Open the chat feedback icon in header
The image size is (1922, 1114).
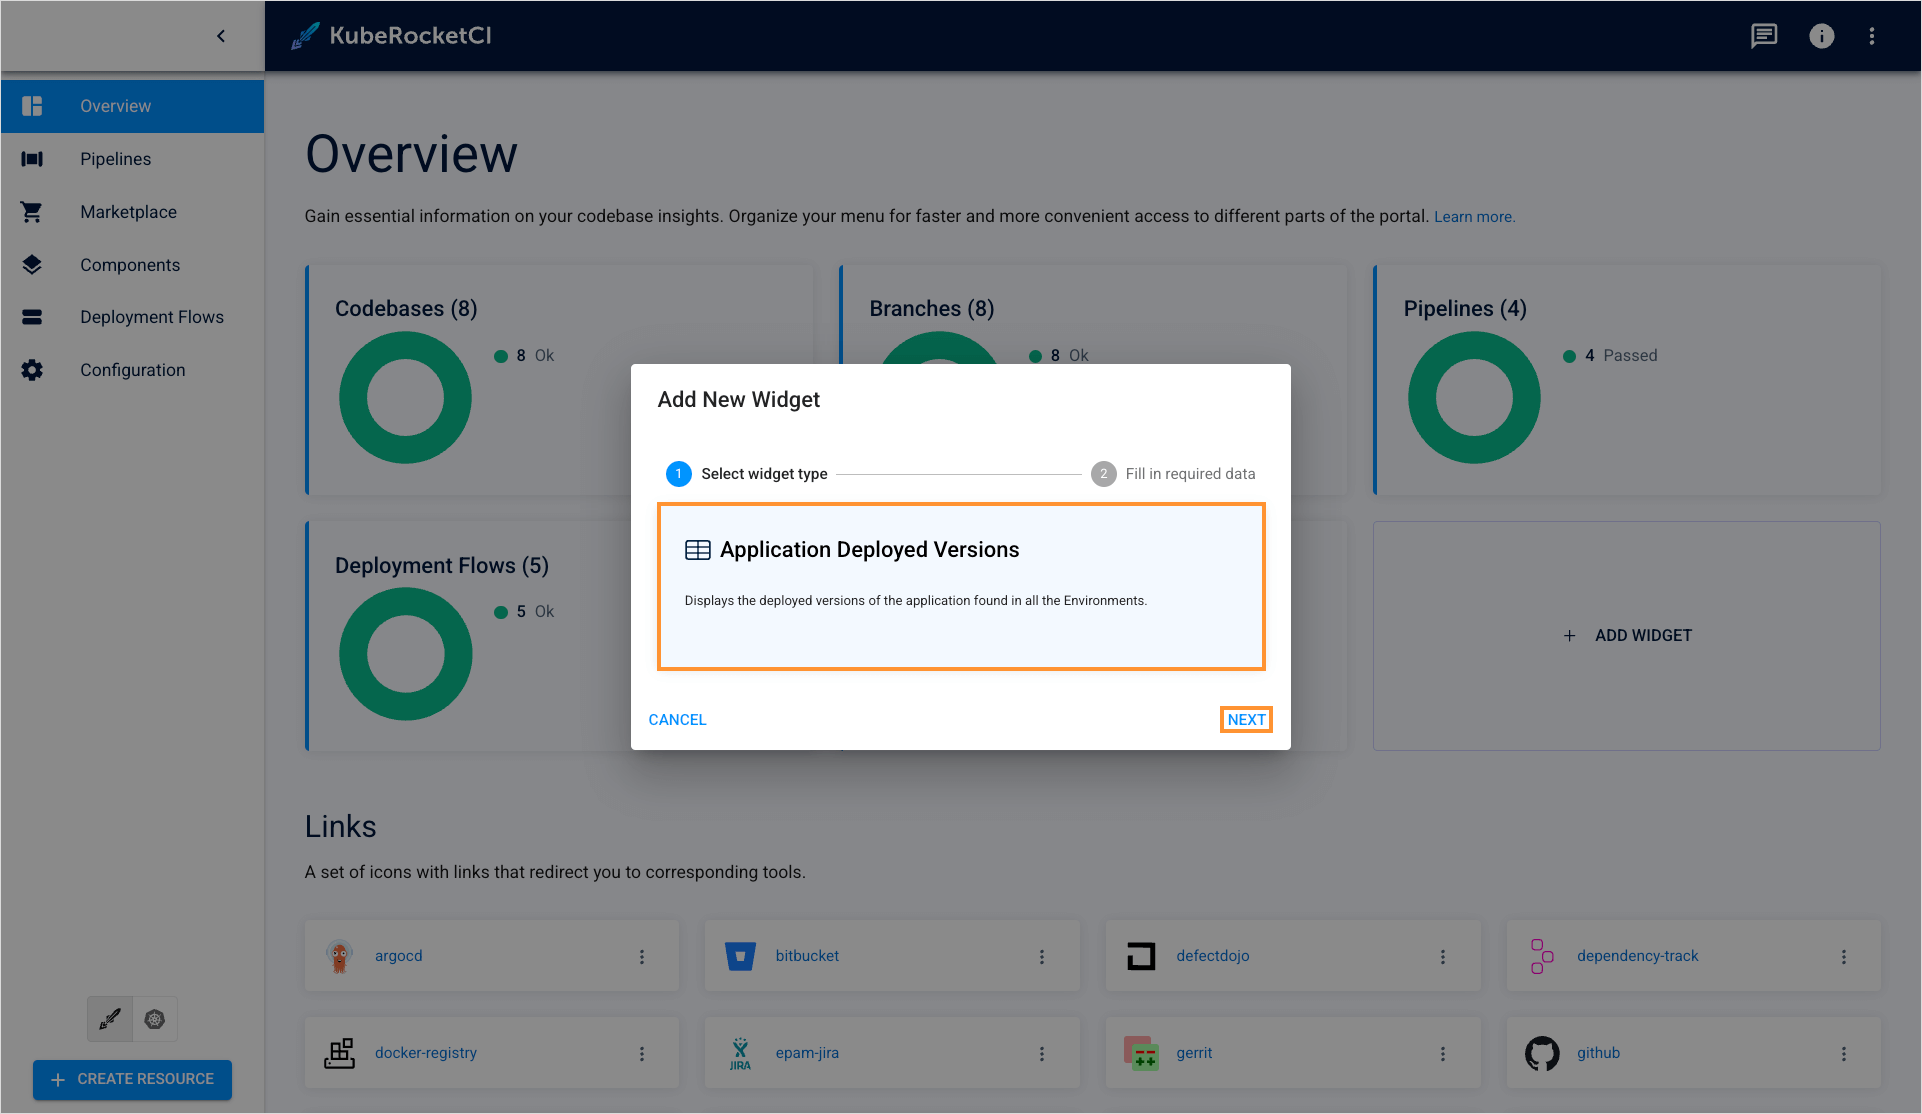pyautogui.click(x=1763, y=36)
